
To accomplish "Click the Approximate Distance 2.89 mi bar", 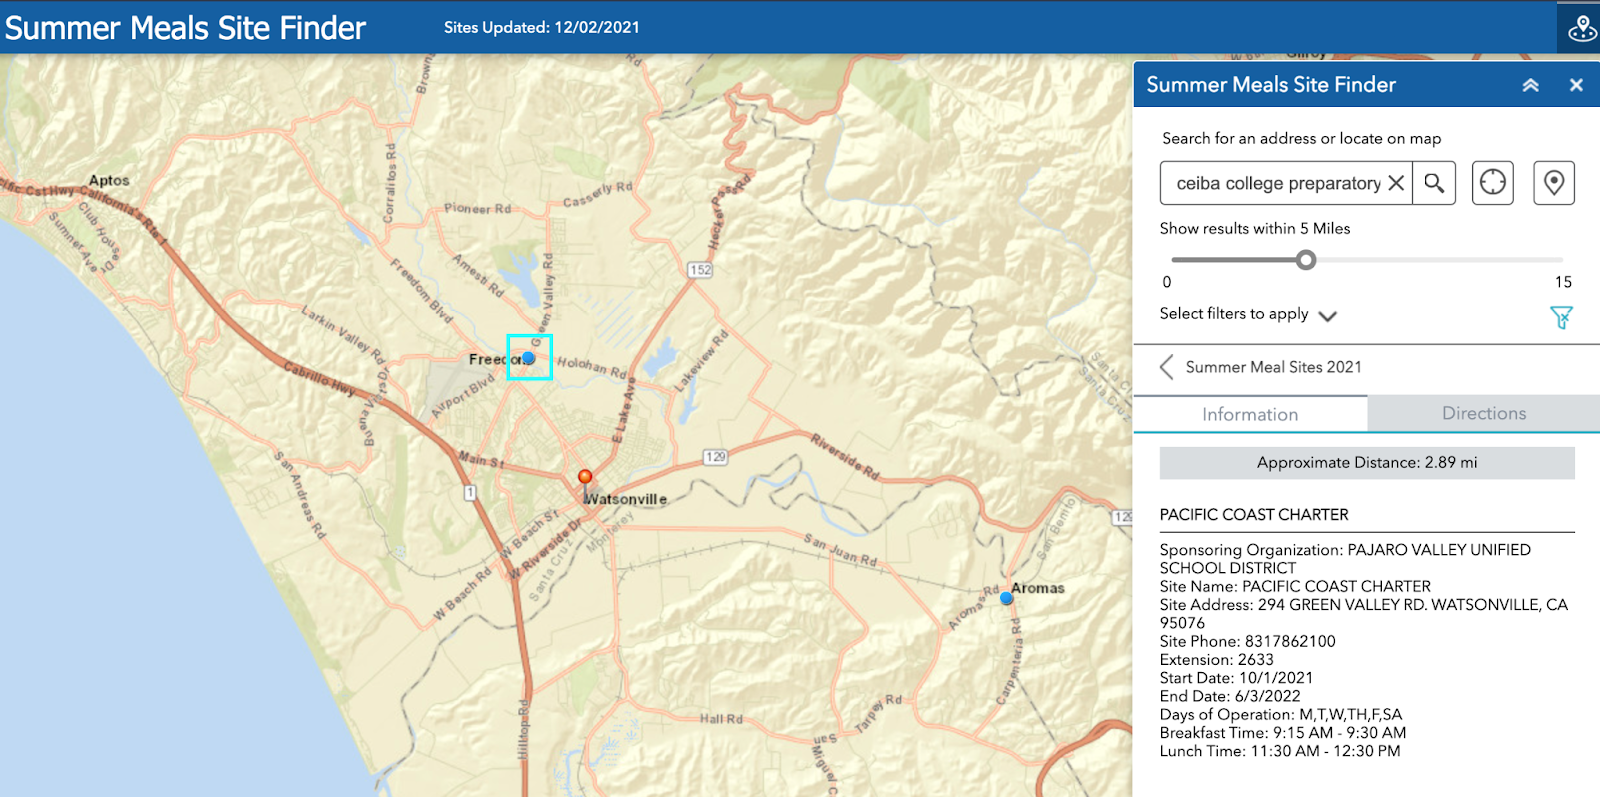I will [1367, 463].
